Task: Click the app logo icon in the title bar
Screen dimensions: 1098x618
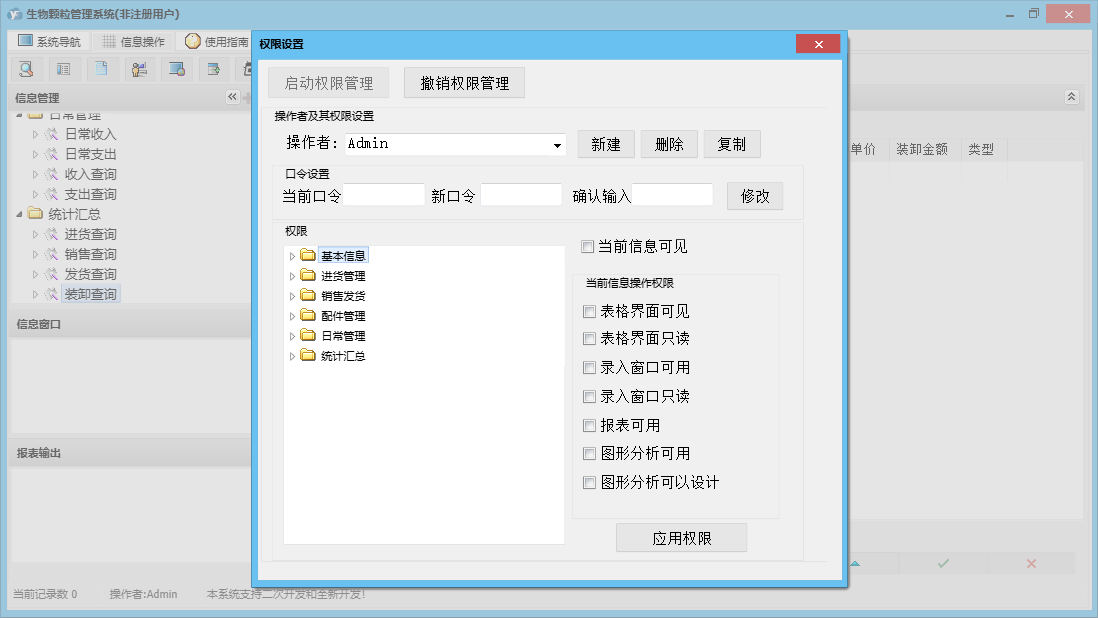Action: [x=14, y=14]
